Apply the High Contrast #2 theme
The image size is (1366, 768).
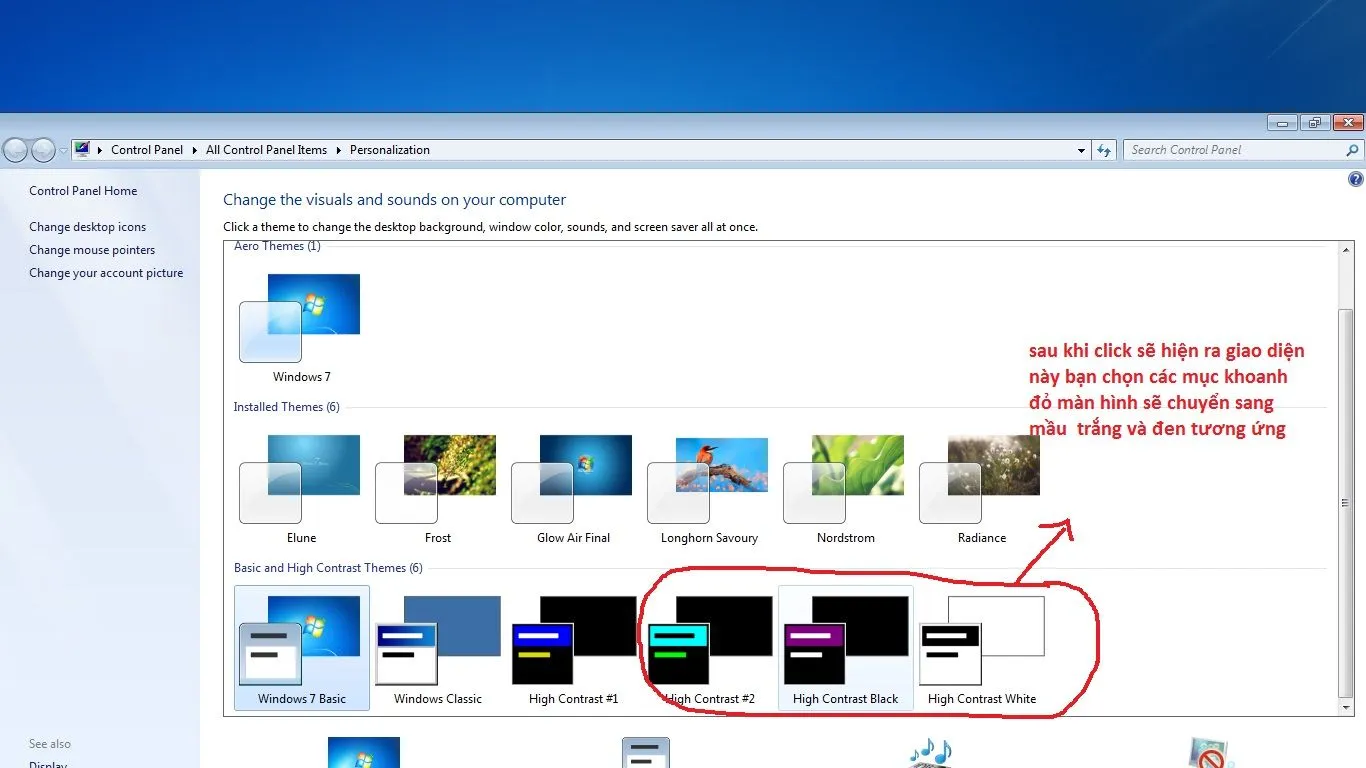pyautogui.click(x=709, y=650)
